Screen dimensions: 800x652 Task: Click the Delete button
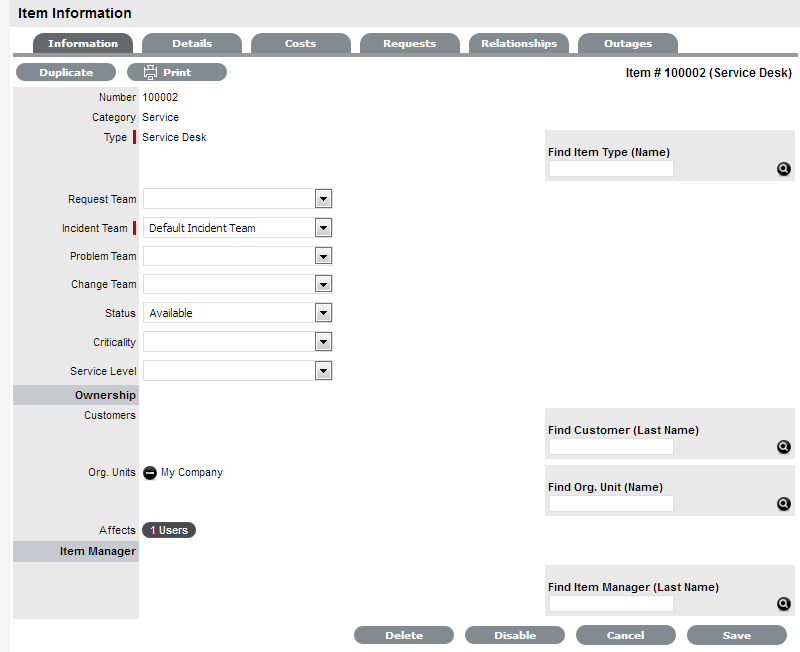point(404,635)
